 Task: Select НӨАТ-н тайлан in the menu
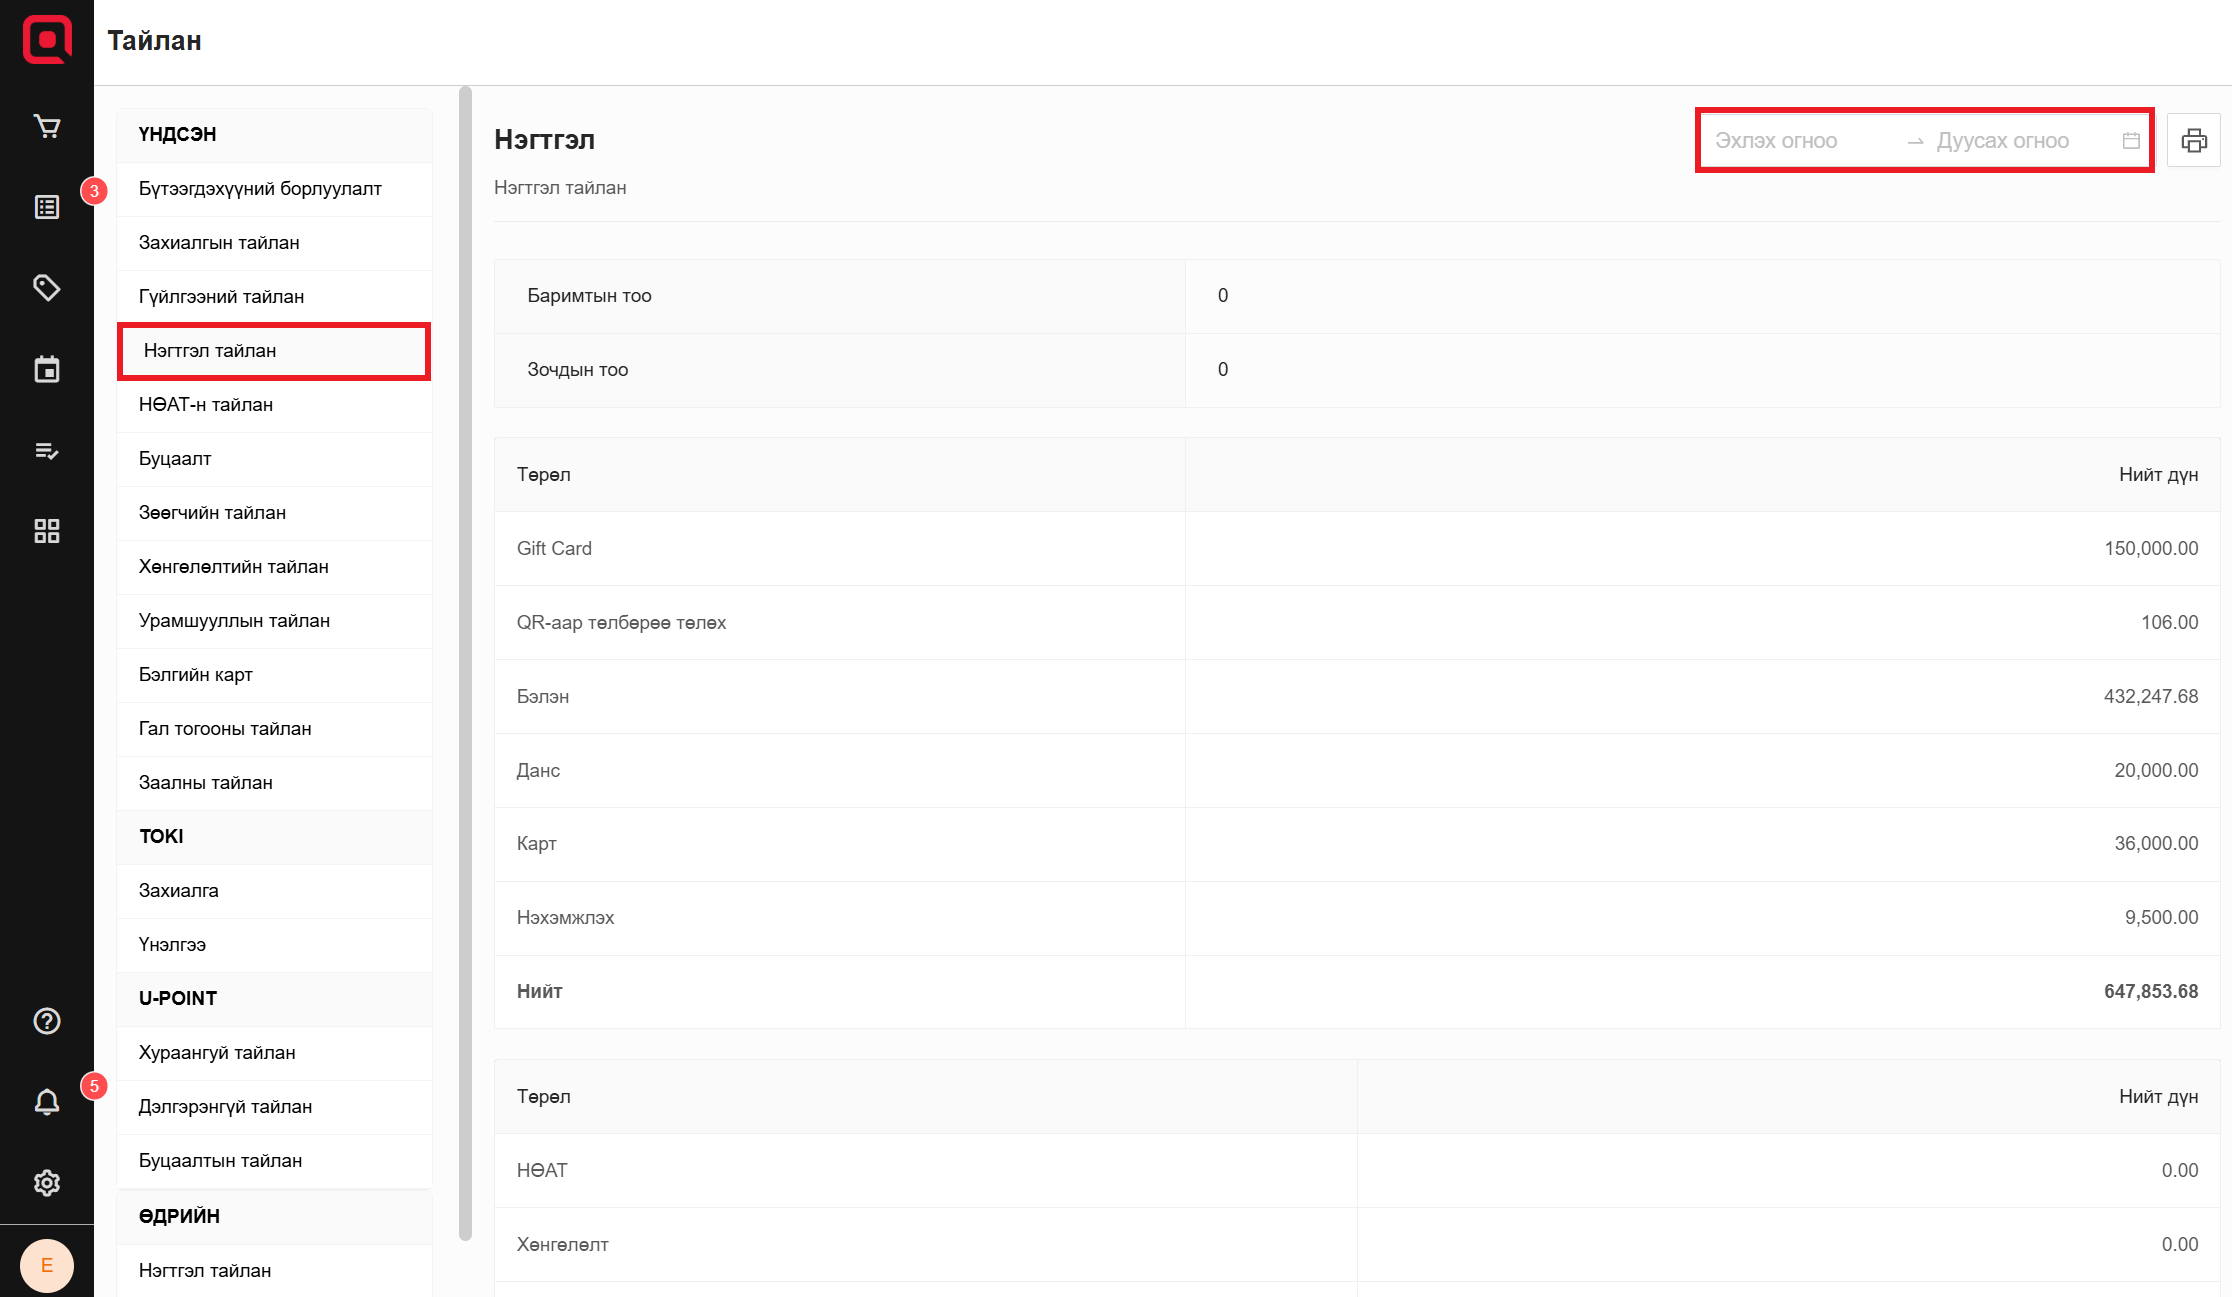(206, 405)
